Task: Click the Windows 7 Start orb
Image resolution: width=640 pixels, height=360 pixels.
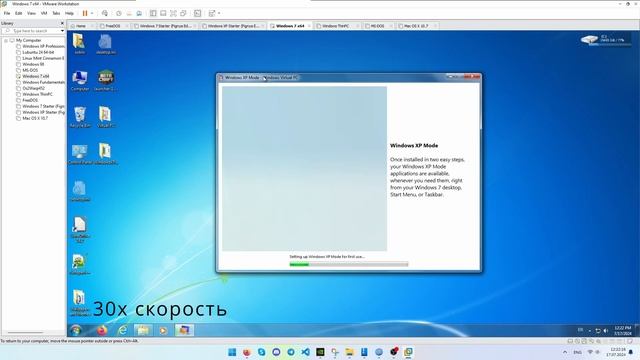Action: point(76,330)
